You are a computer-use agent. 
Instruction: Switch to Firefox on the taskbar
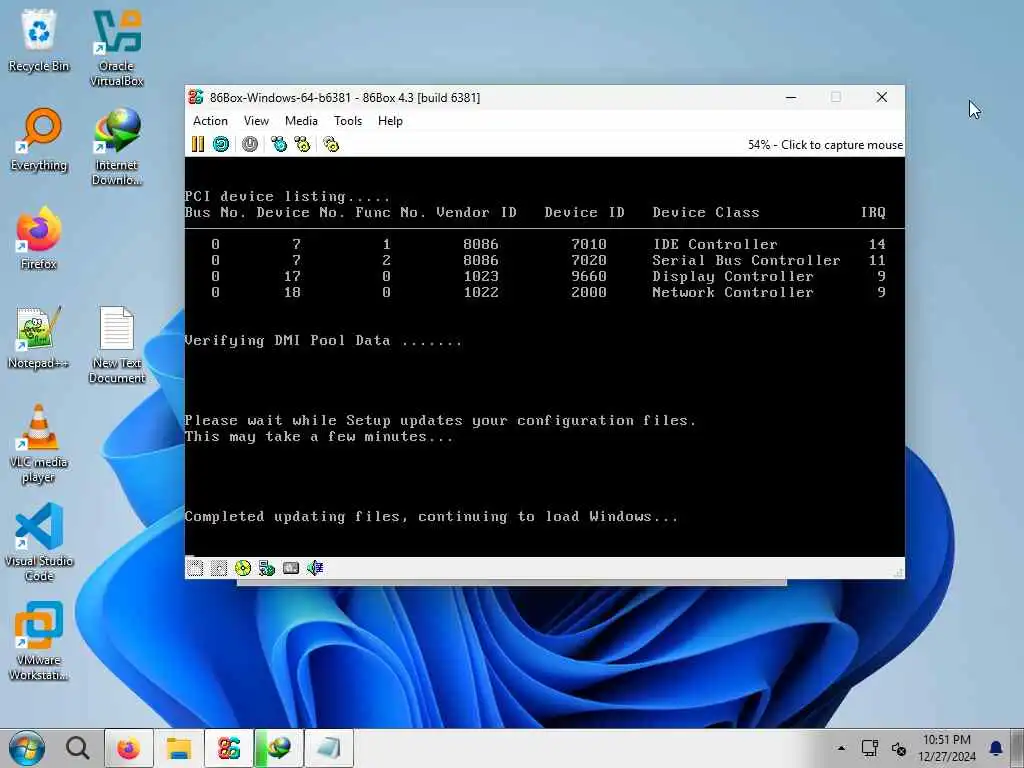click(x=129, y=748)
